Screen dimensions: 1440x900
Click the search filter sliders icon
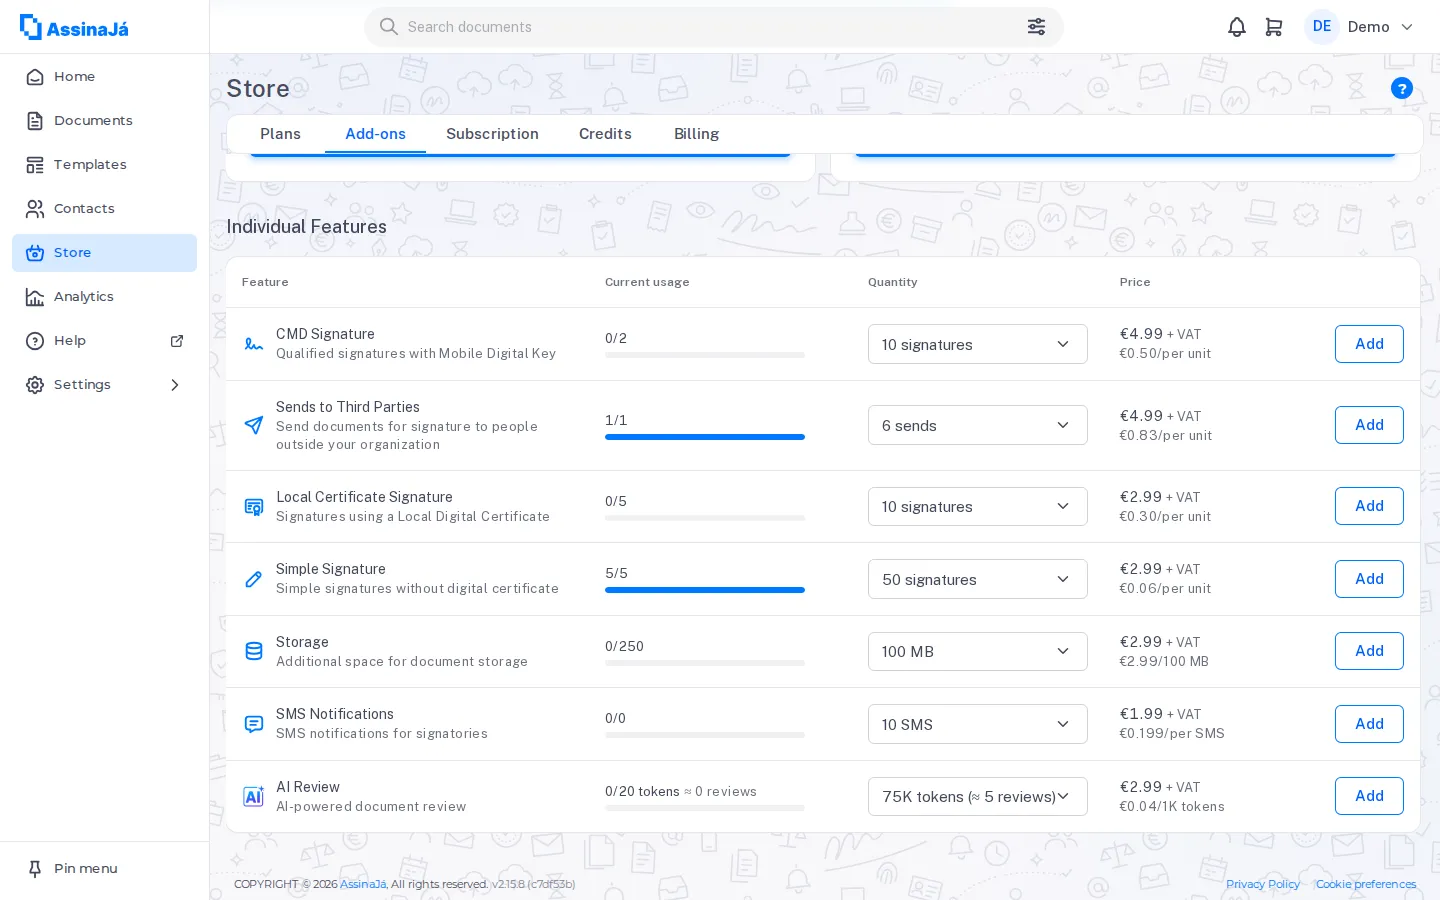(x=1036, y=27)
